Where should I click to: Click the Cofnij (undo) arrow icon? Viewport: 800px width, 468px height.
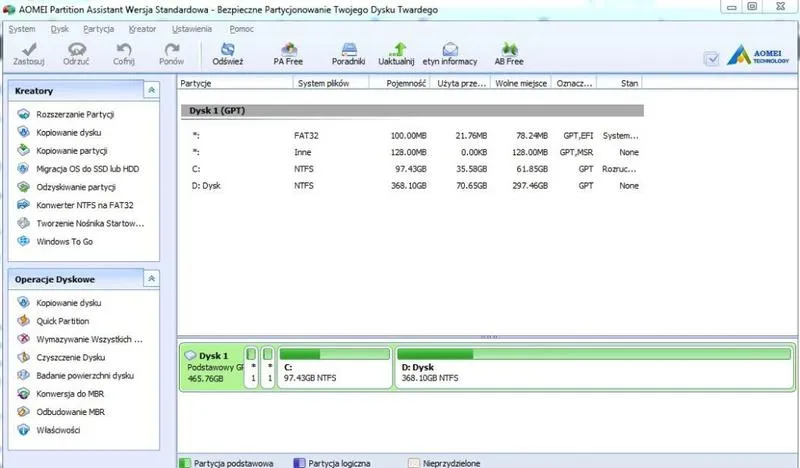[123, 49]
